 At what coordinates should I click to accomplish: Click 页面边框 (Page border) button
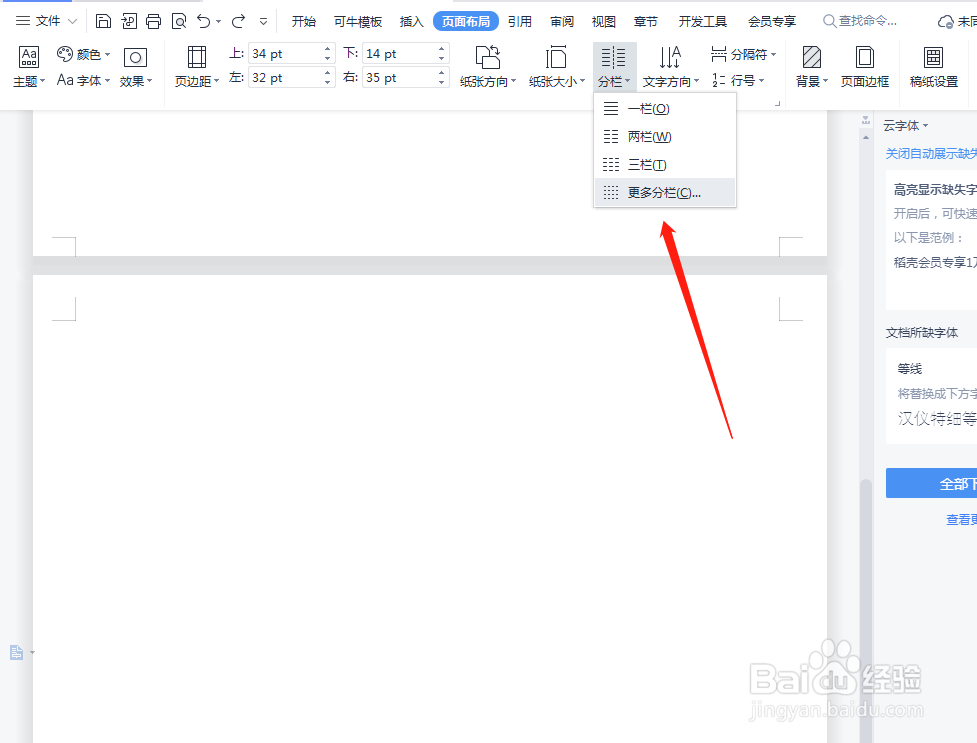point(865,66)
